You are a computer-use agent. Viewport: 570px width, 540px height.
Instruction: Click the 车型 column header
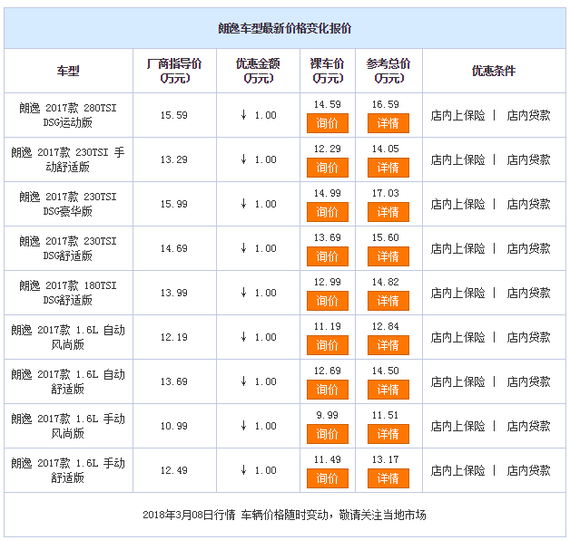[68, 71]
